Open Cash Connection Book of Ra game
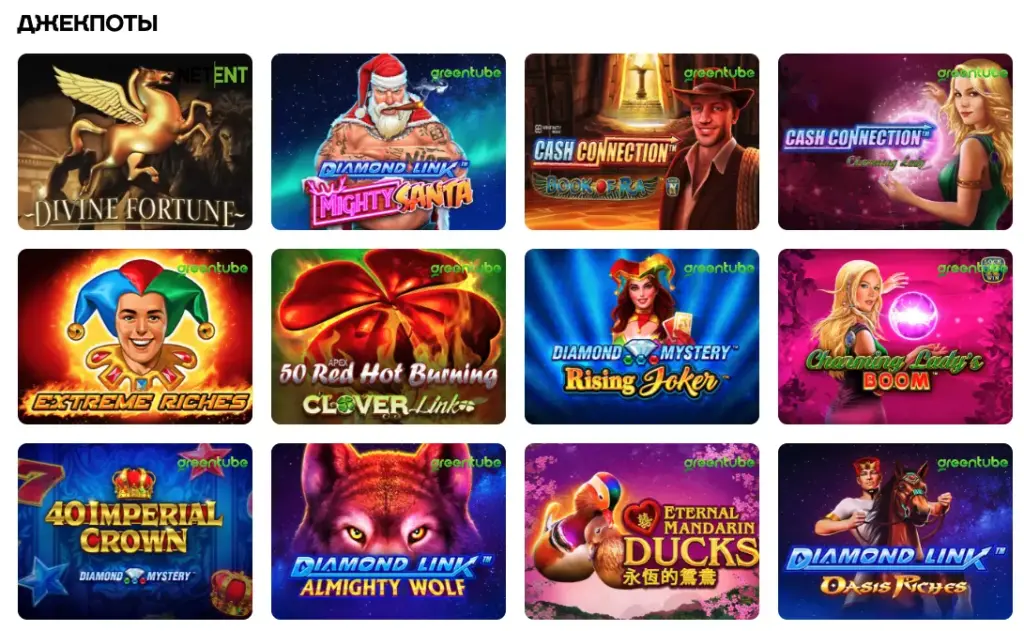The height and width of the screenshot is (631, 1024). [x=642, y=142]
